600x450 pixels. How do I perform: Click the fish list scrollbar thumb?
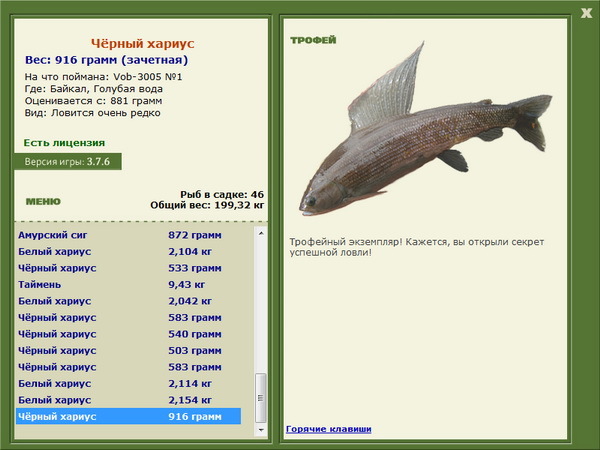pos(261,398)
